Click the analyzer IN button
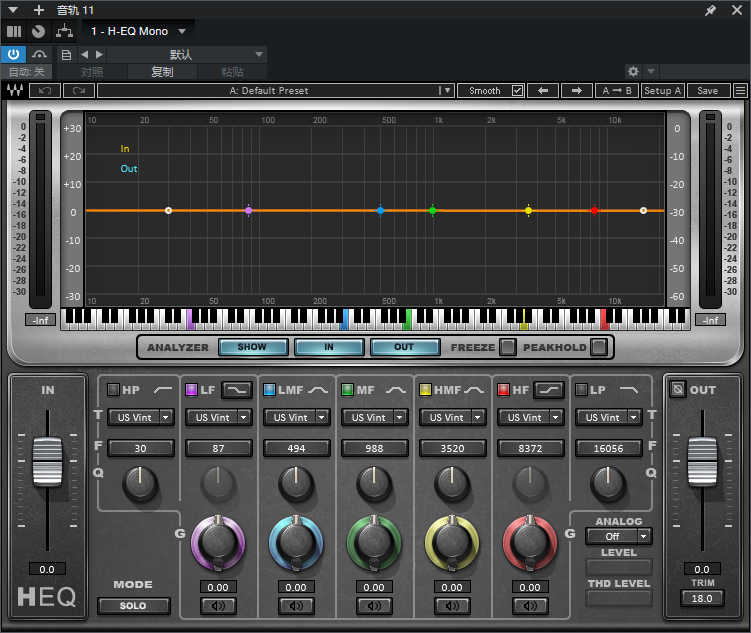The height and width of the screenshot is (633, 751). click(329, 347)
